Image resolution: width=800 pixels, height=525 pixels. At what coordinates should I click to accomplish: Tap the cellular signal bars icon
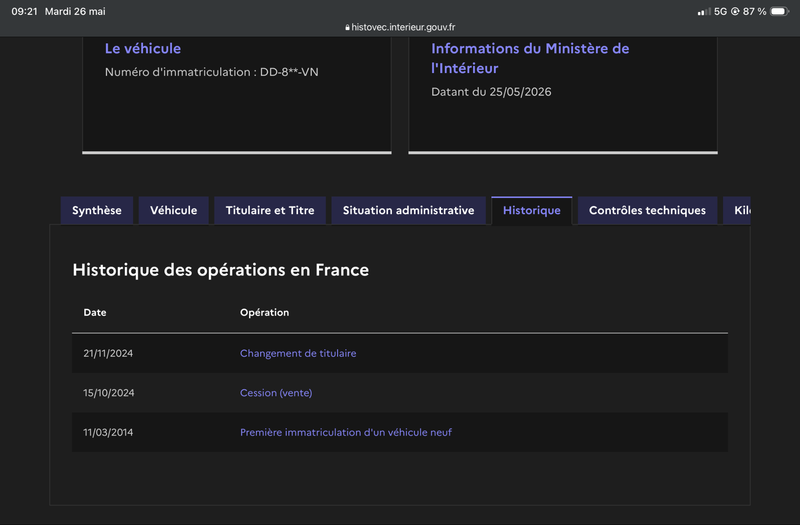(704, 11)
